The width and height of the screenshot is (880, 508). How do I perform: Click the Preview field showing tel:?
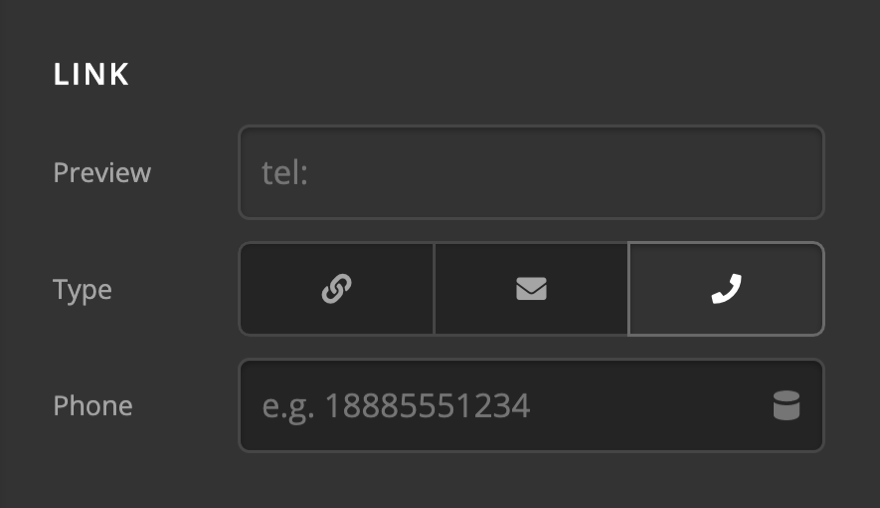530,172
